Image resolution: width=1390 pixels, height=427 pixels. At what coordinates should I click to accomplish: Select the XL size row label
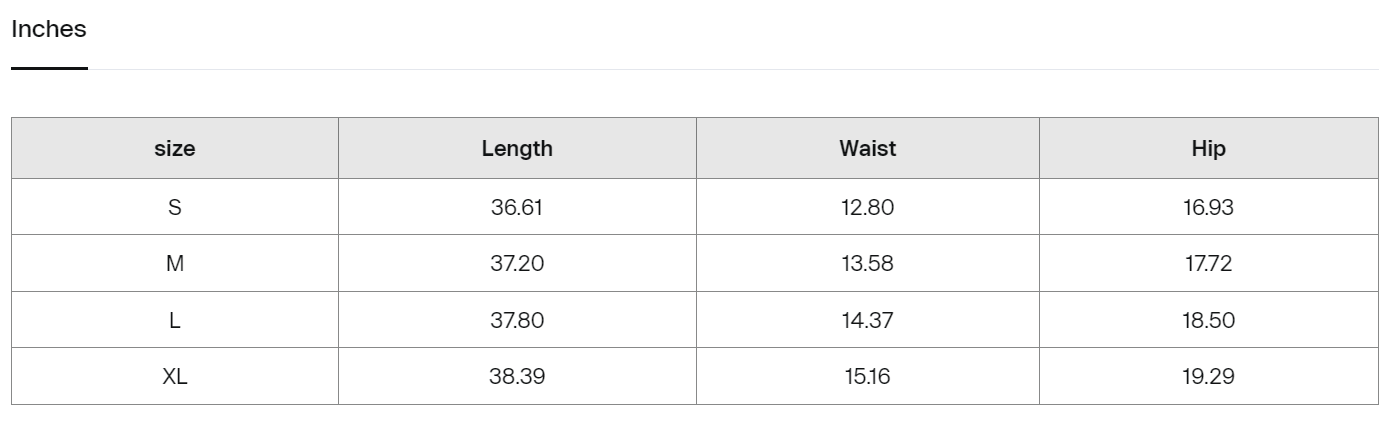[x=175, y=376]
